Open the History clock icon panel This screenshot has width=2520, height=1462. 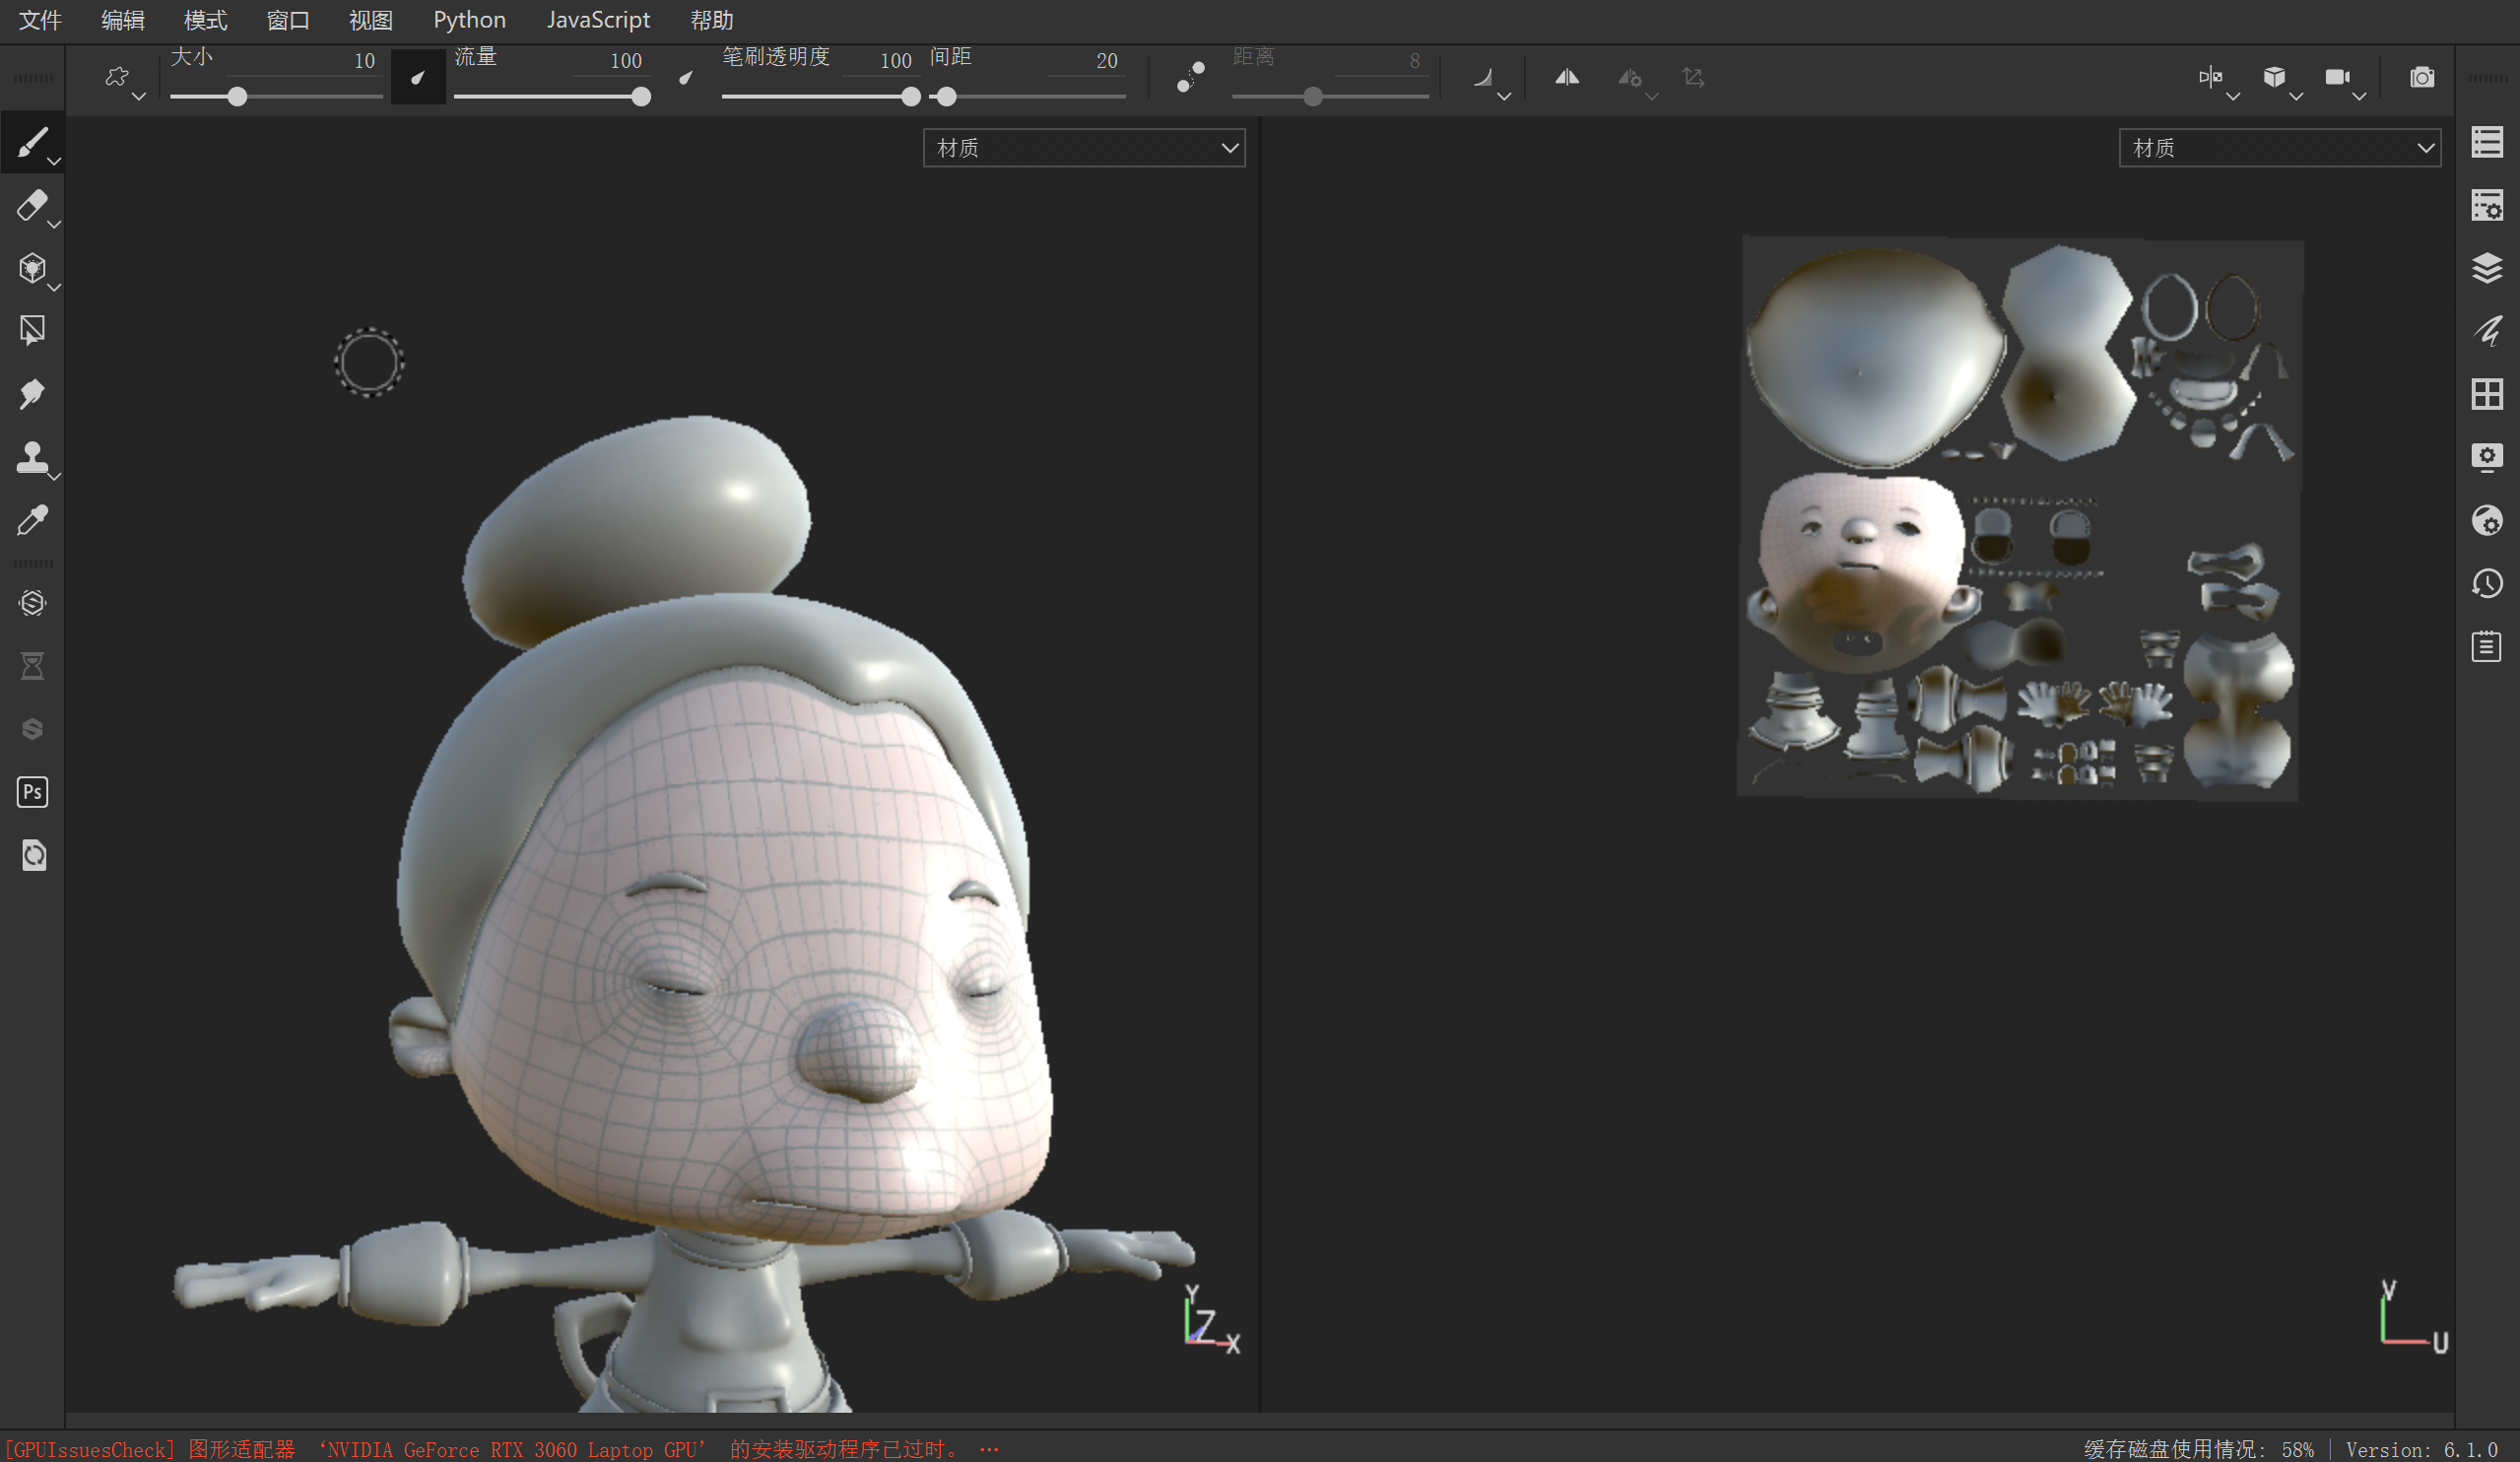point(2486,583)
